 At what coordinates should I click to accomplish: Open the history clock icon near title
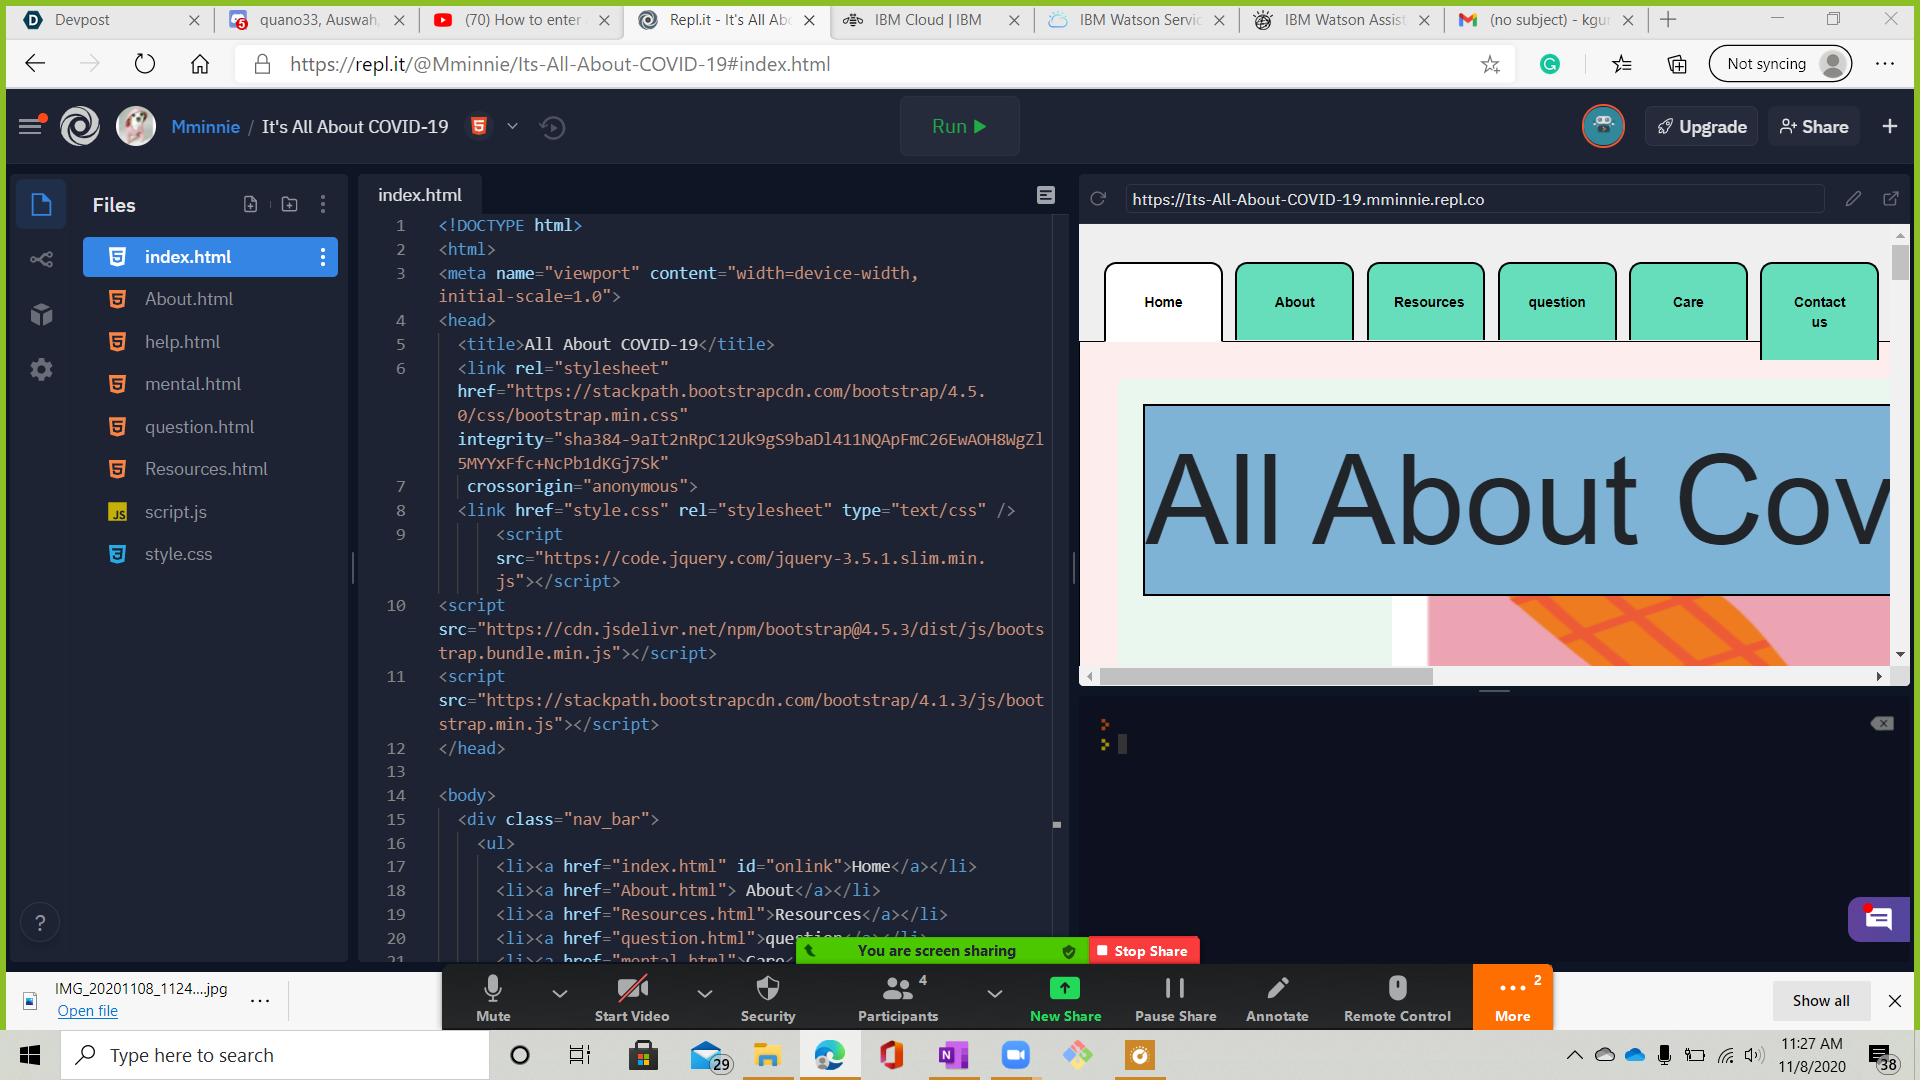click(552, 127)
